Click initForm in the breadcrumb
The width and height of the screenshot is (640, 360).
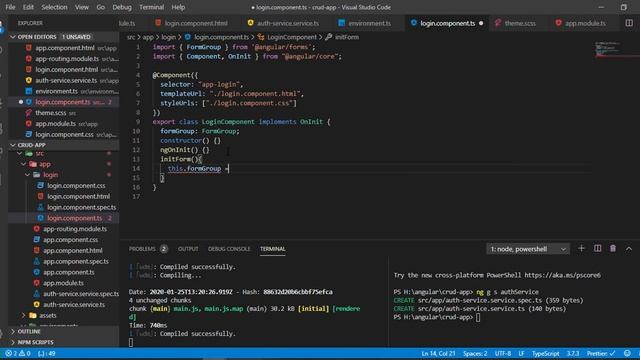coord(347,37)
